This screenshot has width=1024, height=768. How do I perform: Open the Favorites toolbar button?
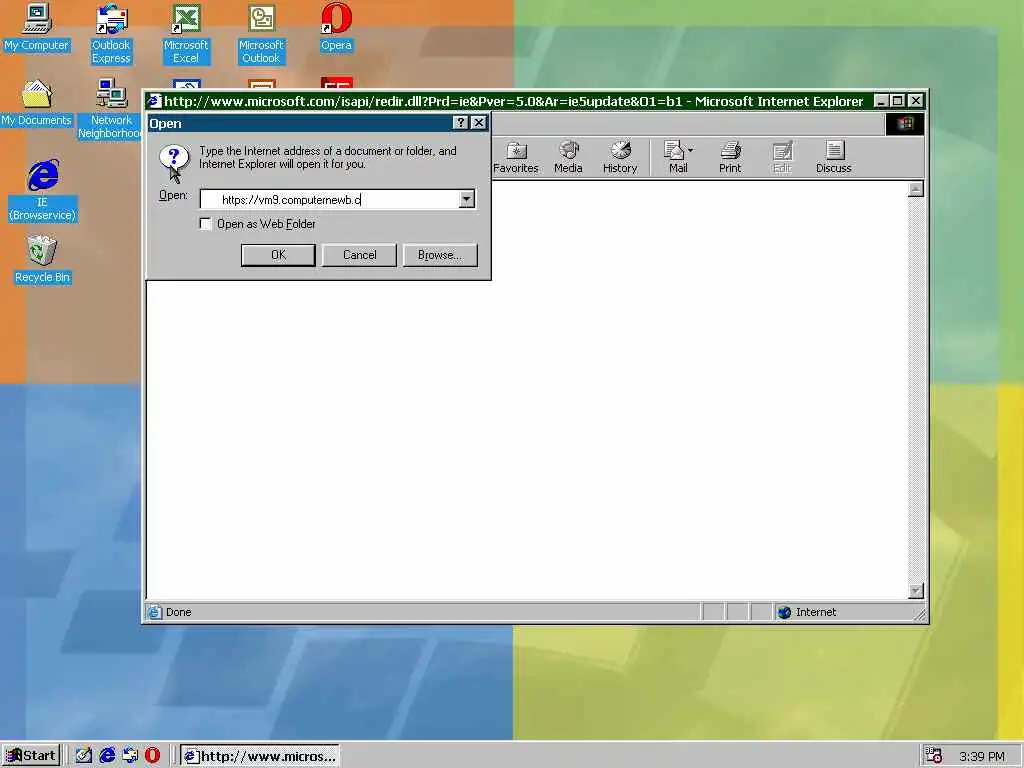[516, 157]
